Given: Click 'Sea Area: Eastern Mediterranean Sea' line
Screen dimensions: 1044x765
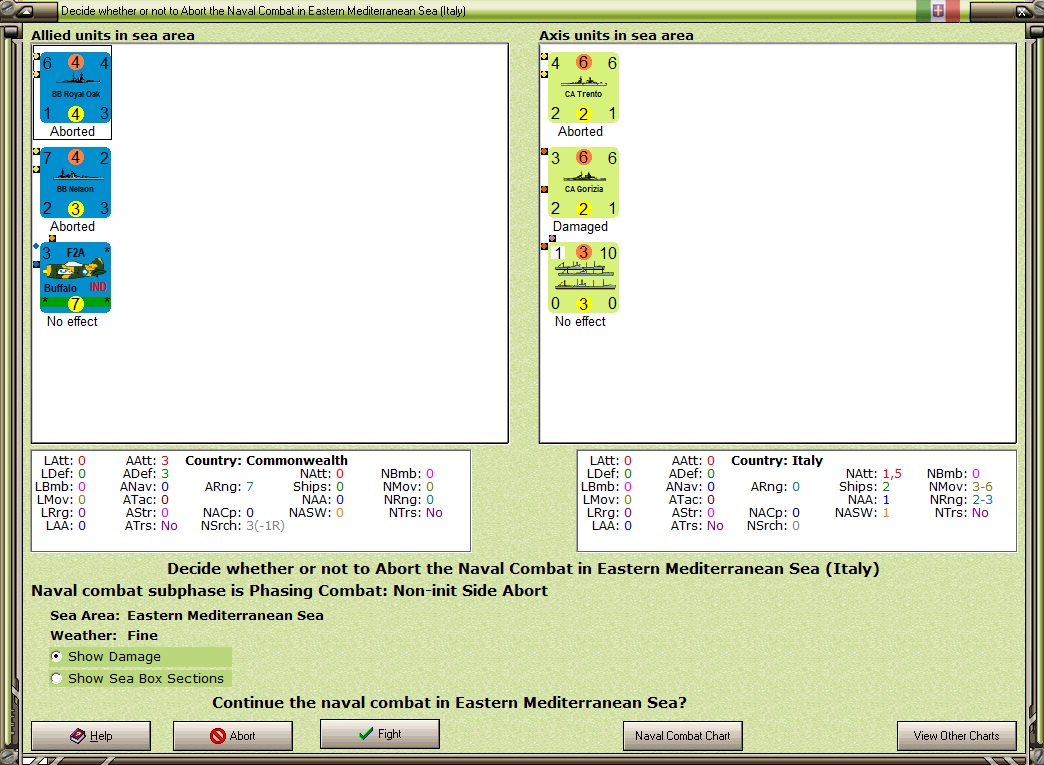Looking at the screenshot, I should pos(186,615).
